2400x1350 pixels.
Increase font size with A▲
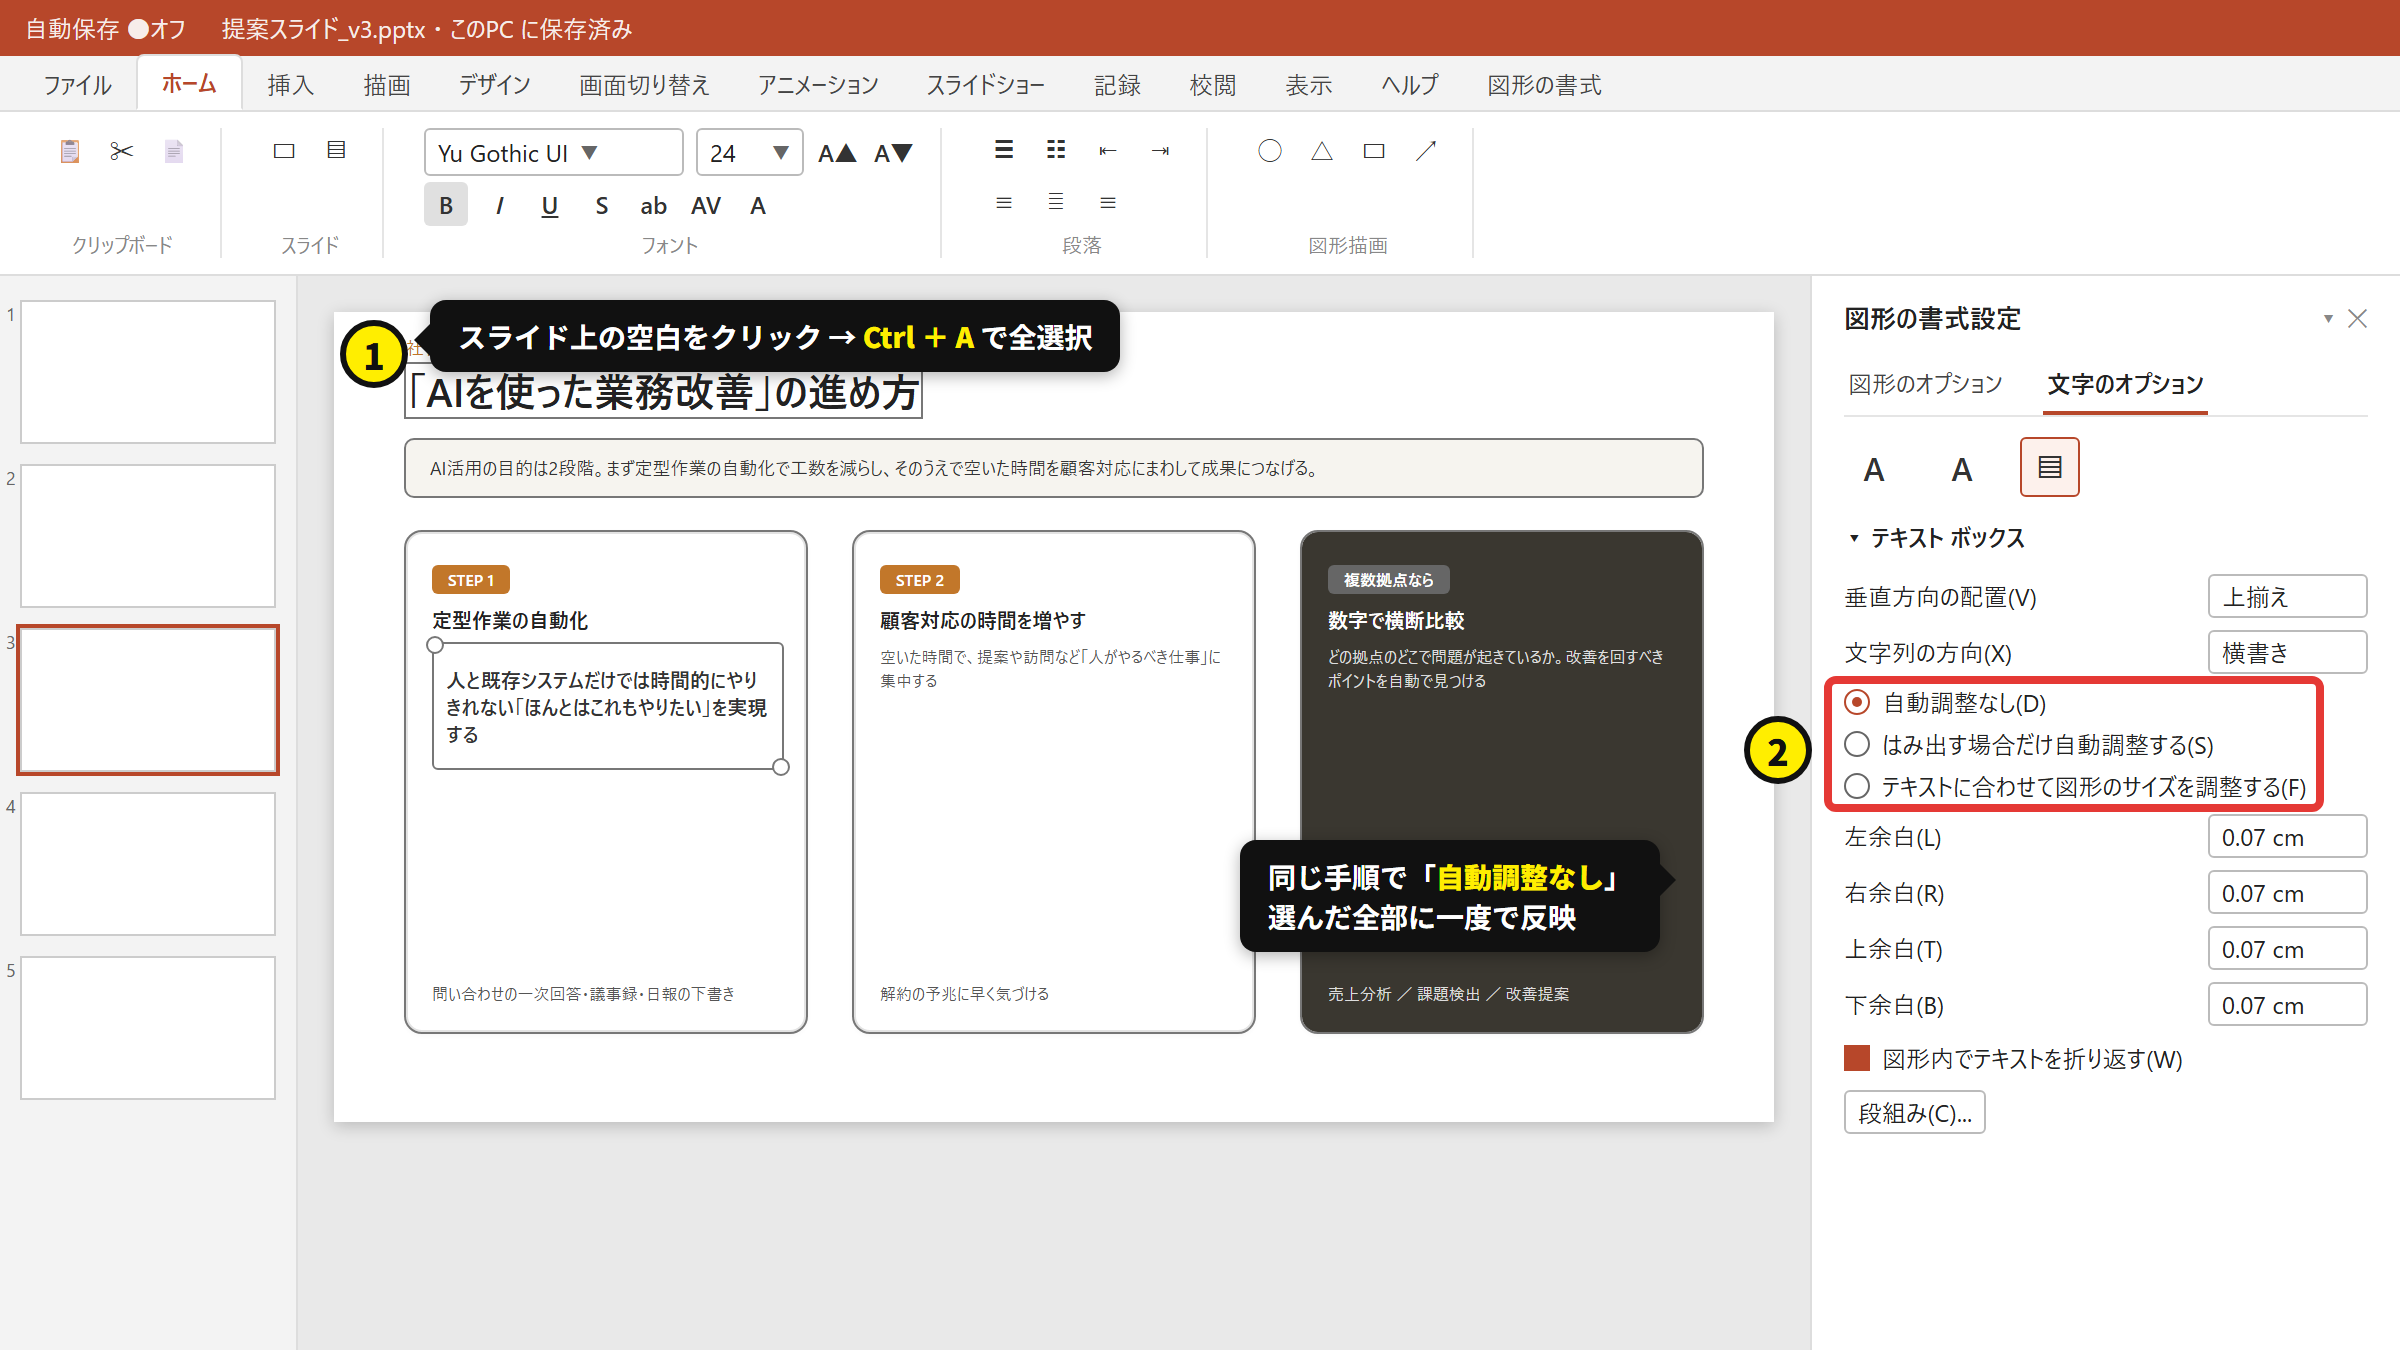[x=837, y=153]
